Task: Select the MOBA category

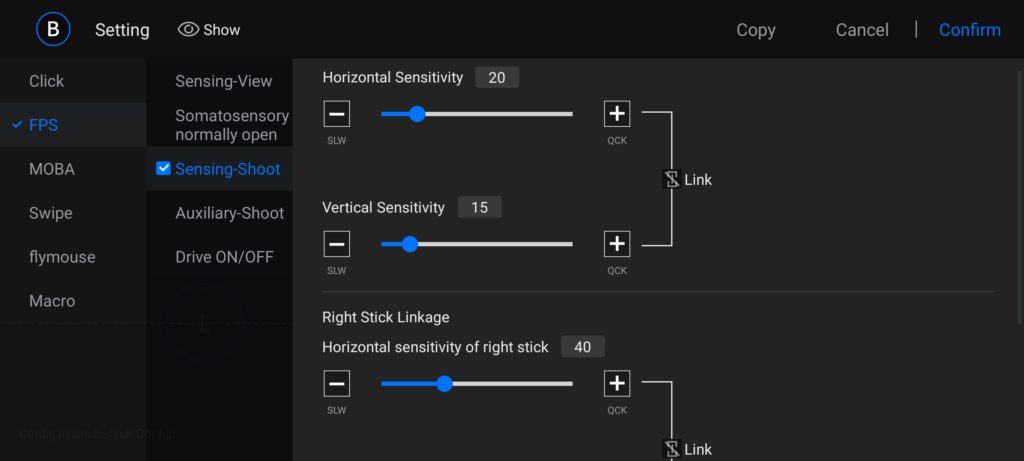Action: pyautogui.click(x=52, y=169)
